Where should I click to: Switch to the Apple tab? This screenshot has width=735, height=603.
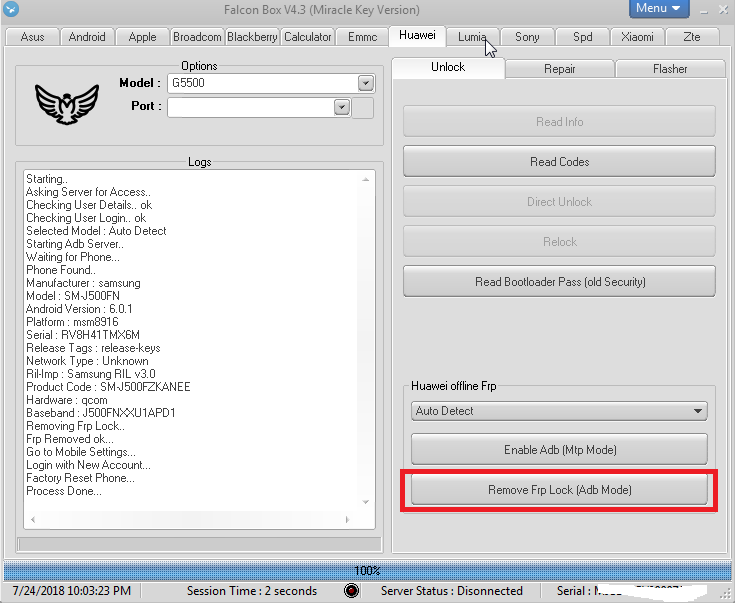pyautogui.click(x=142, y=37)
